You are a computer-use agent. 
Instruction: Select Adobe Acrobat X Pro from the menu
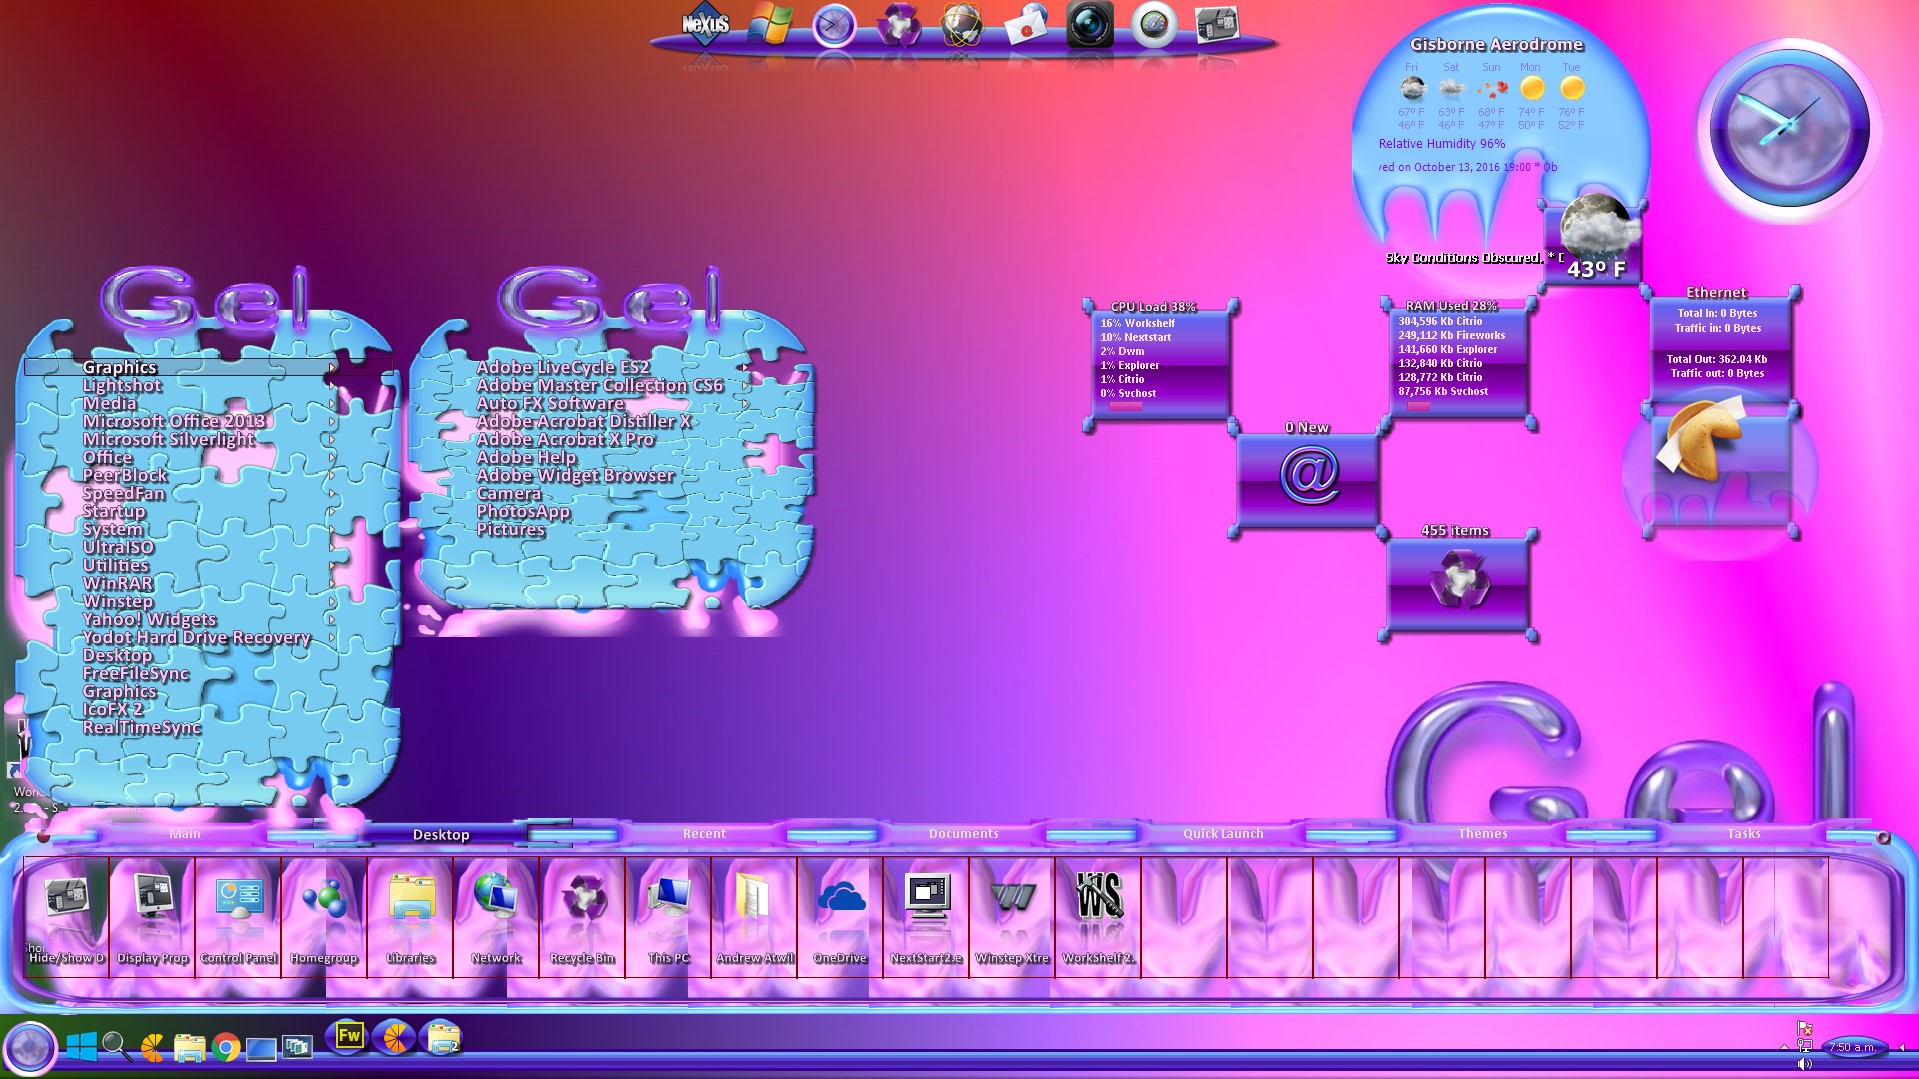tap(565, 439)
